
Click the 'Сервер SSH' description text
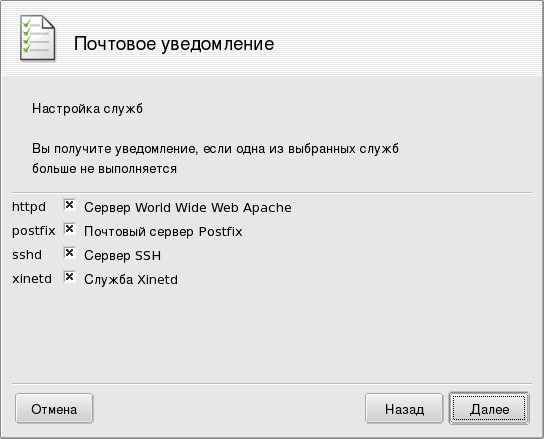click(122, 255)
